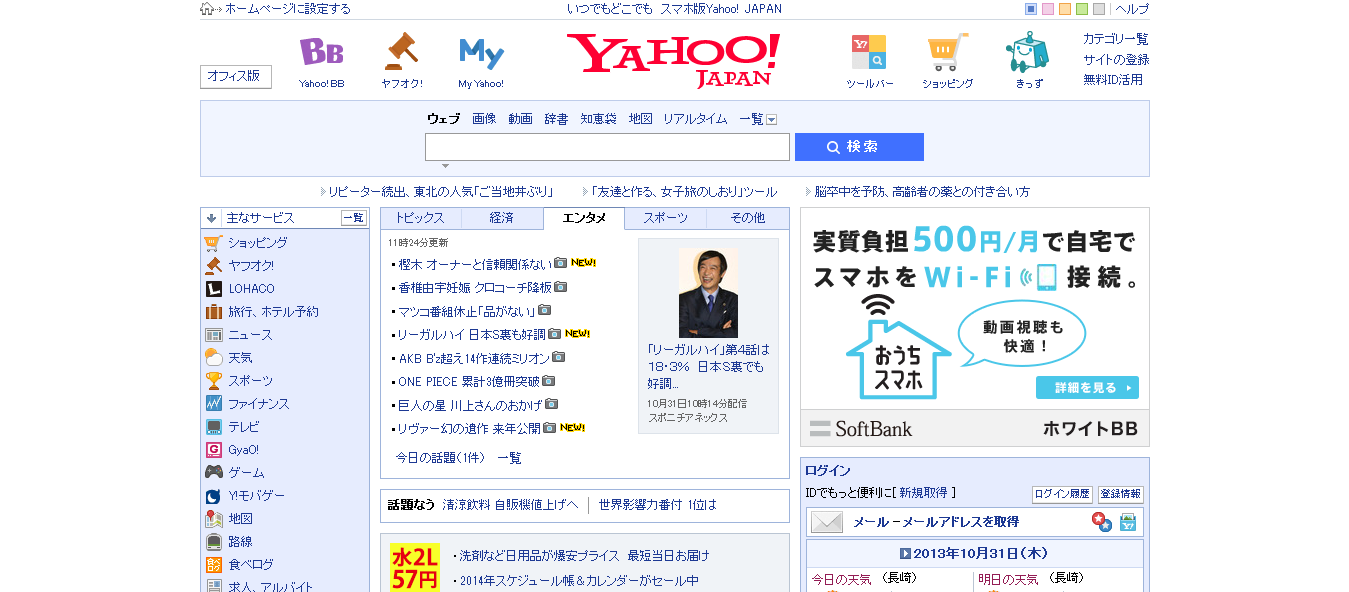This screenshot has height=592, width=1349.
Task: Switch to the スポーツ news tab
Action: (x=665, y=218)
